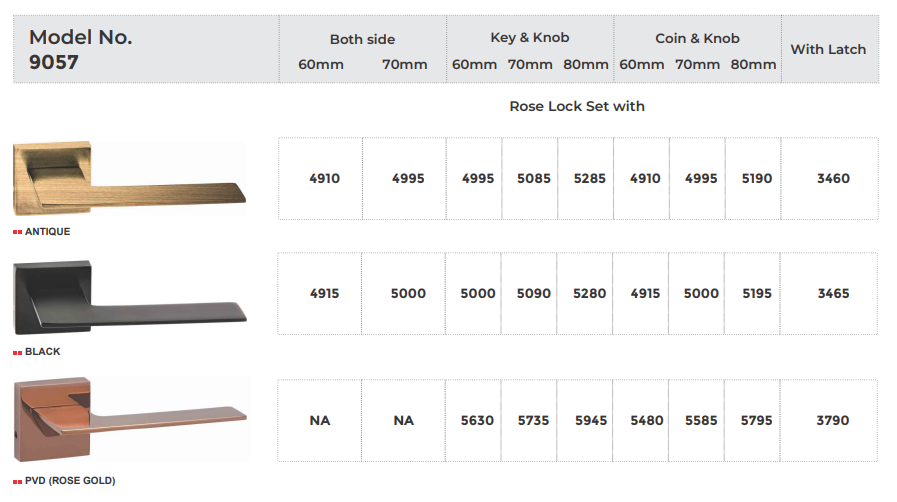Click the red marker beside ANTIQUE label
The height and width of the screenshot is (502, 897).
(x=17, y=232)
